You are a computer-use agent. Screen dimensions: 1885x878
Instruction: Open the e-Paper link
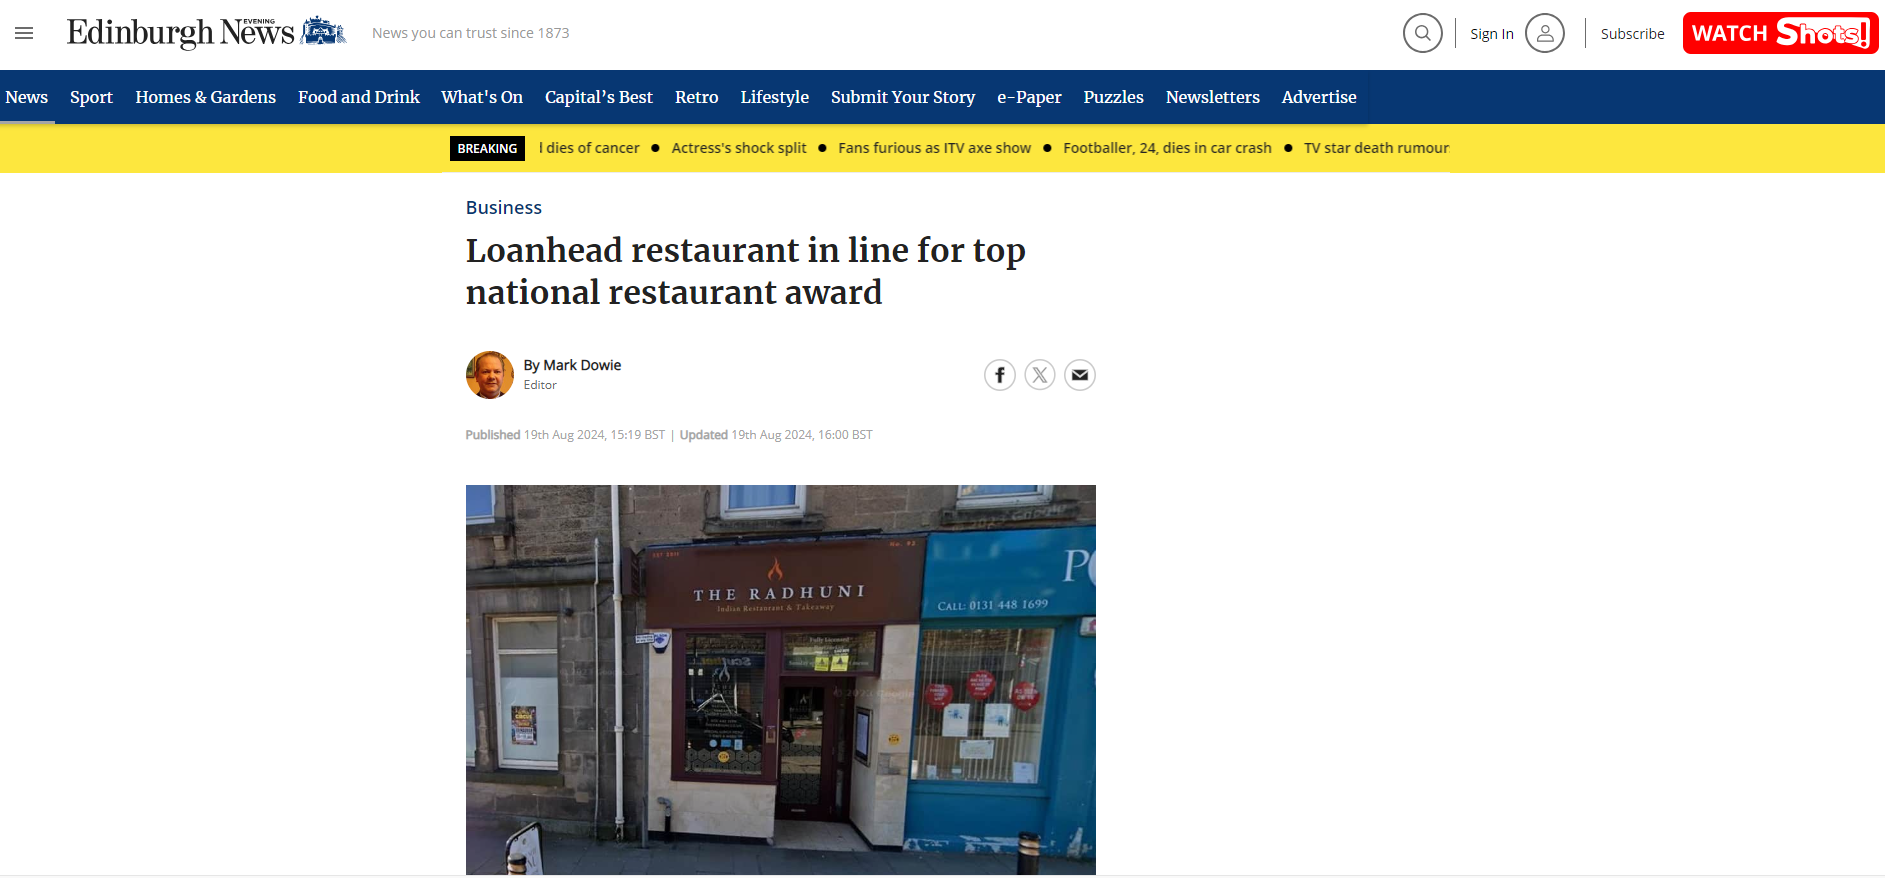click(x=1029, y=97)
